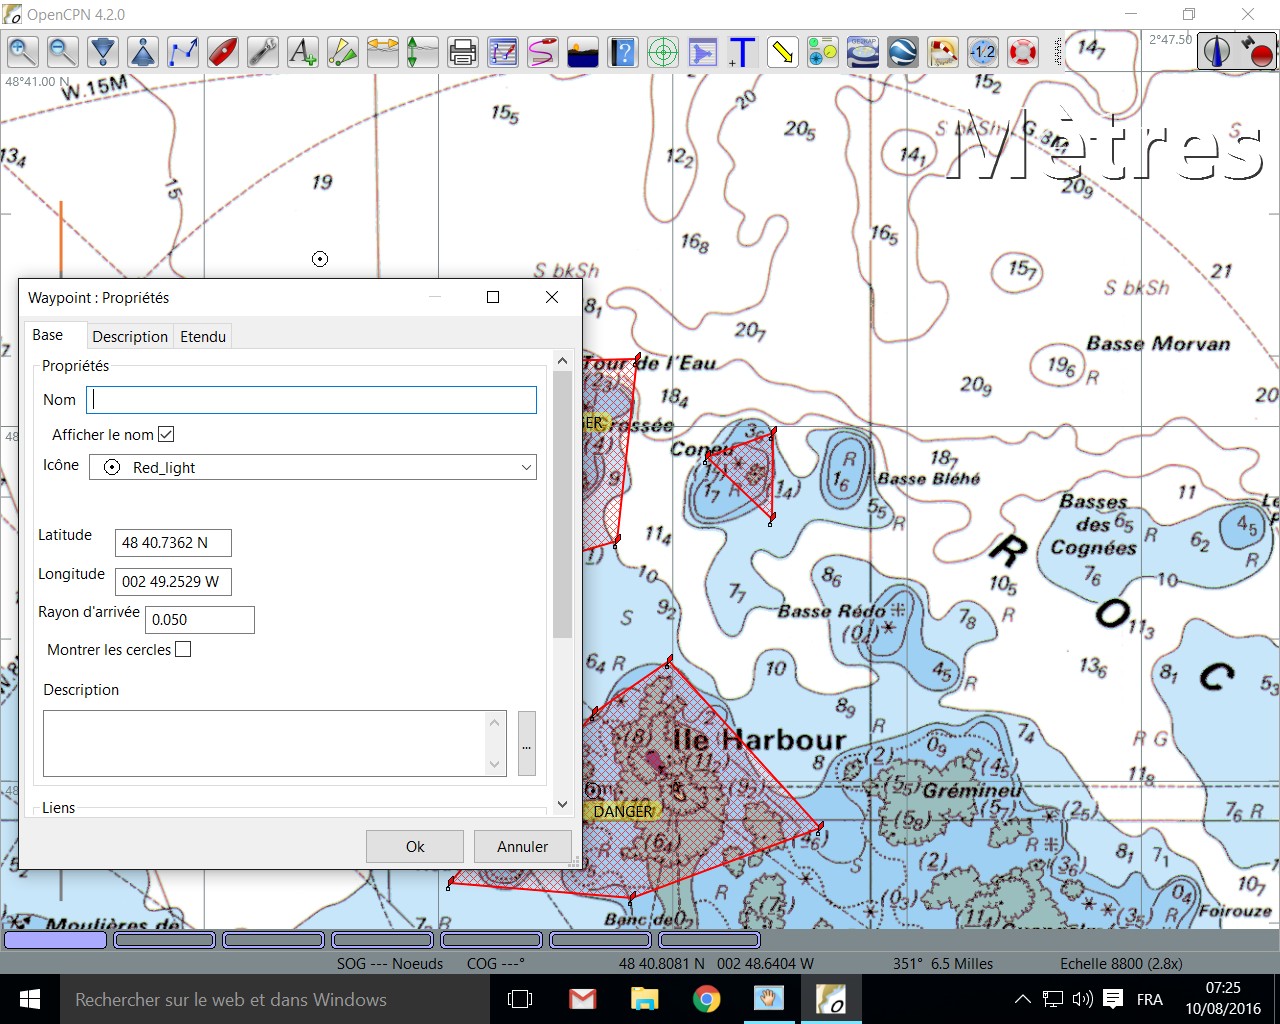Click the description box scroll down arrow
Screen dimensions: 1280x1024
click(495, 765)
